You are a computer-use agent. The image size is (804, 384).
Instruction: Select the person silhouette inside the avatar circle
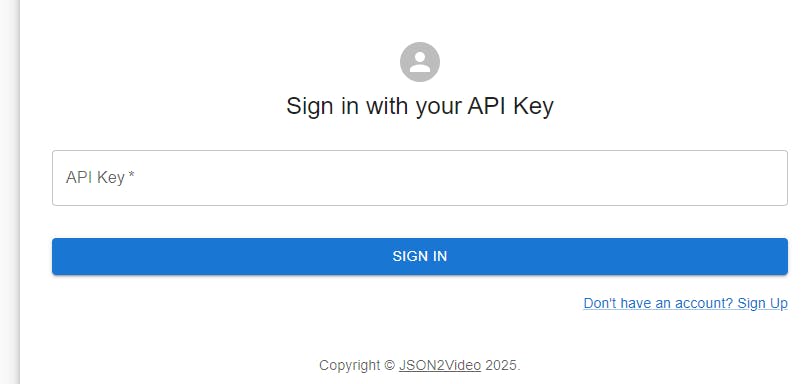click(419, 62)
